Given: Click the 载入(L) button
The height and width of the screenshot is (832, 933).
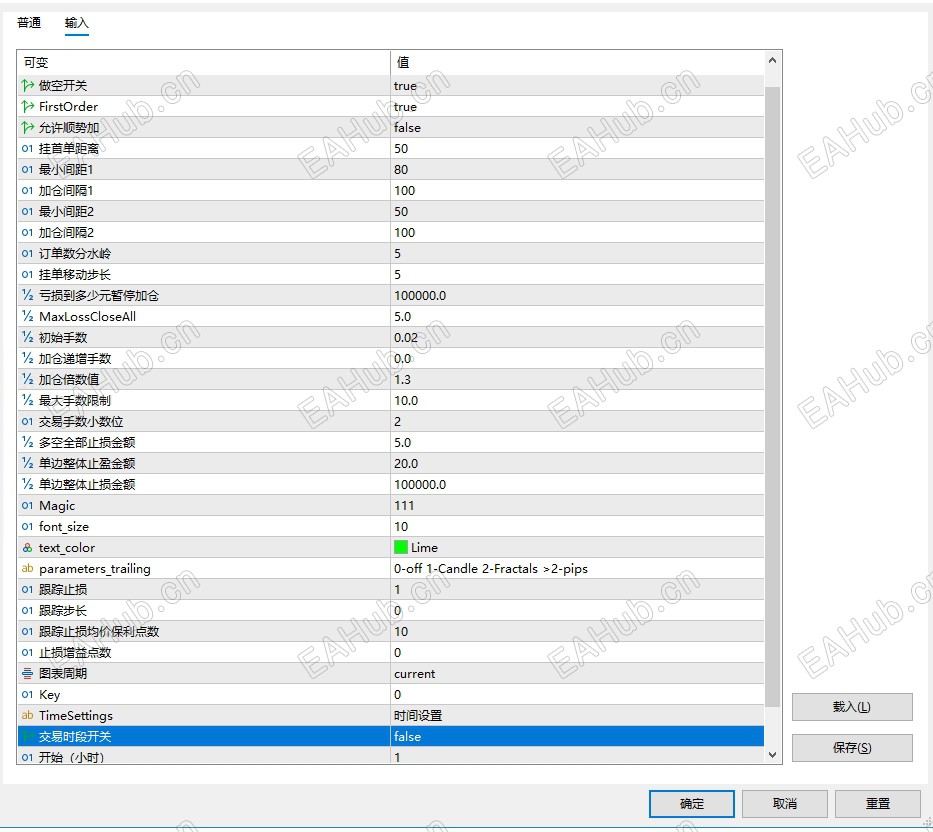Looking at the screenshot, I should (852, 707).
